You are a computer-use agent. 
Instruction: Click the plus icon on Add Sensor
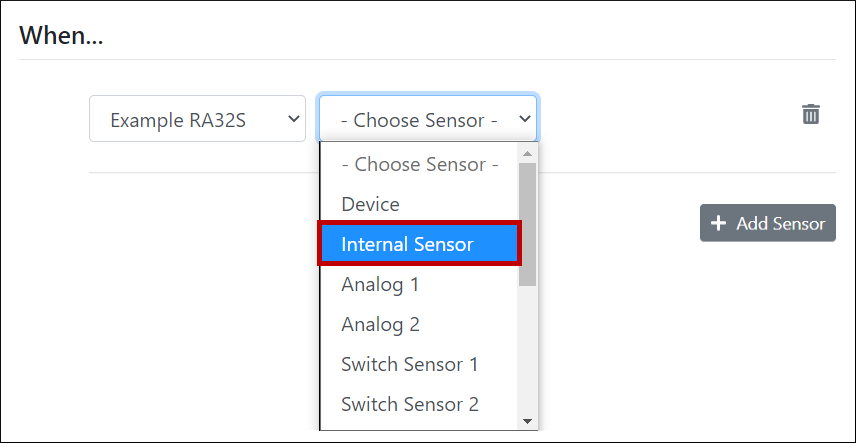point(718,223)
